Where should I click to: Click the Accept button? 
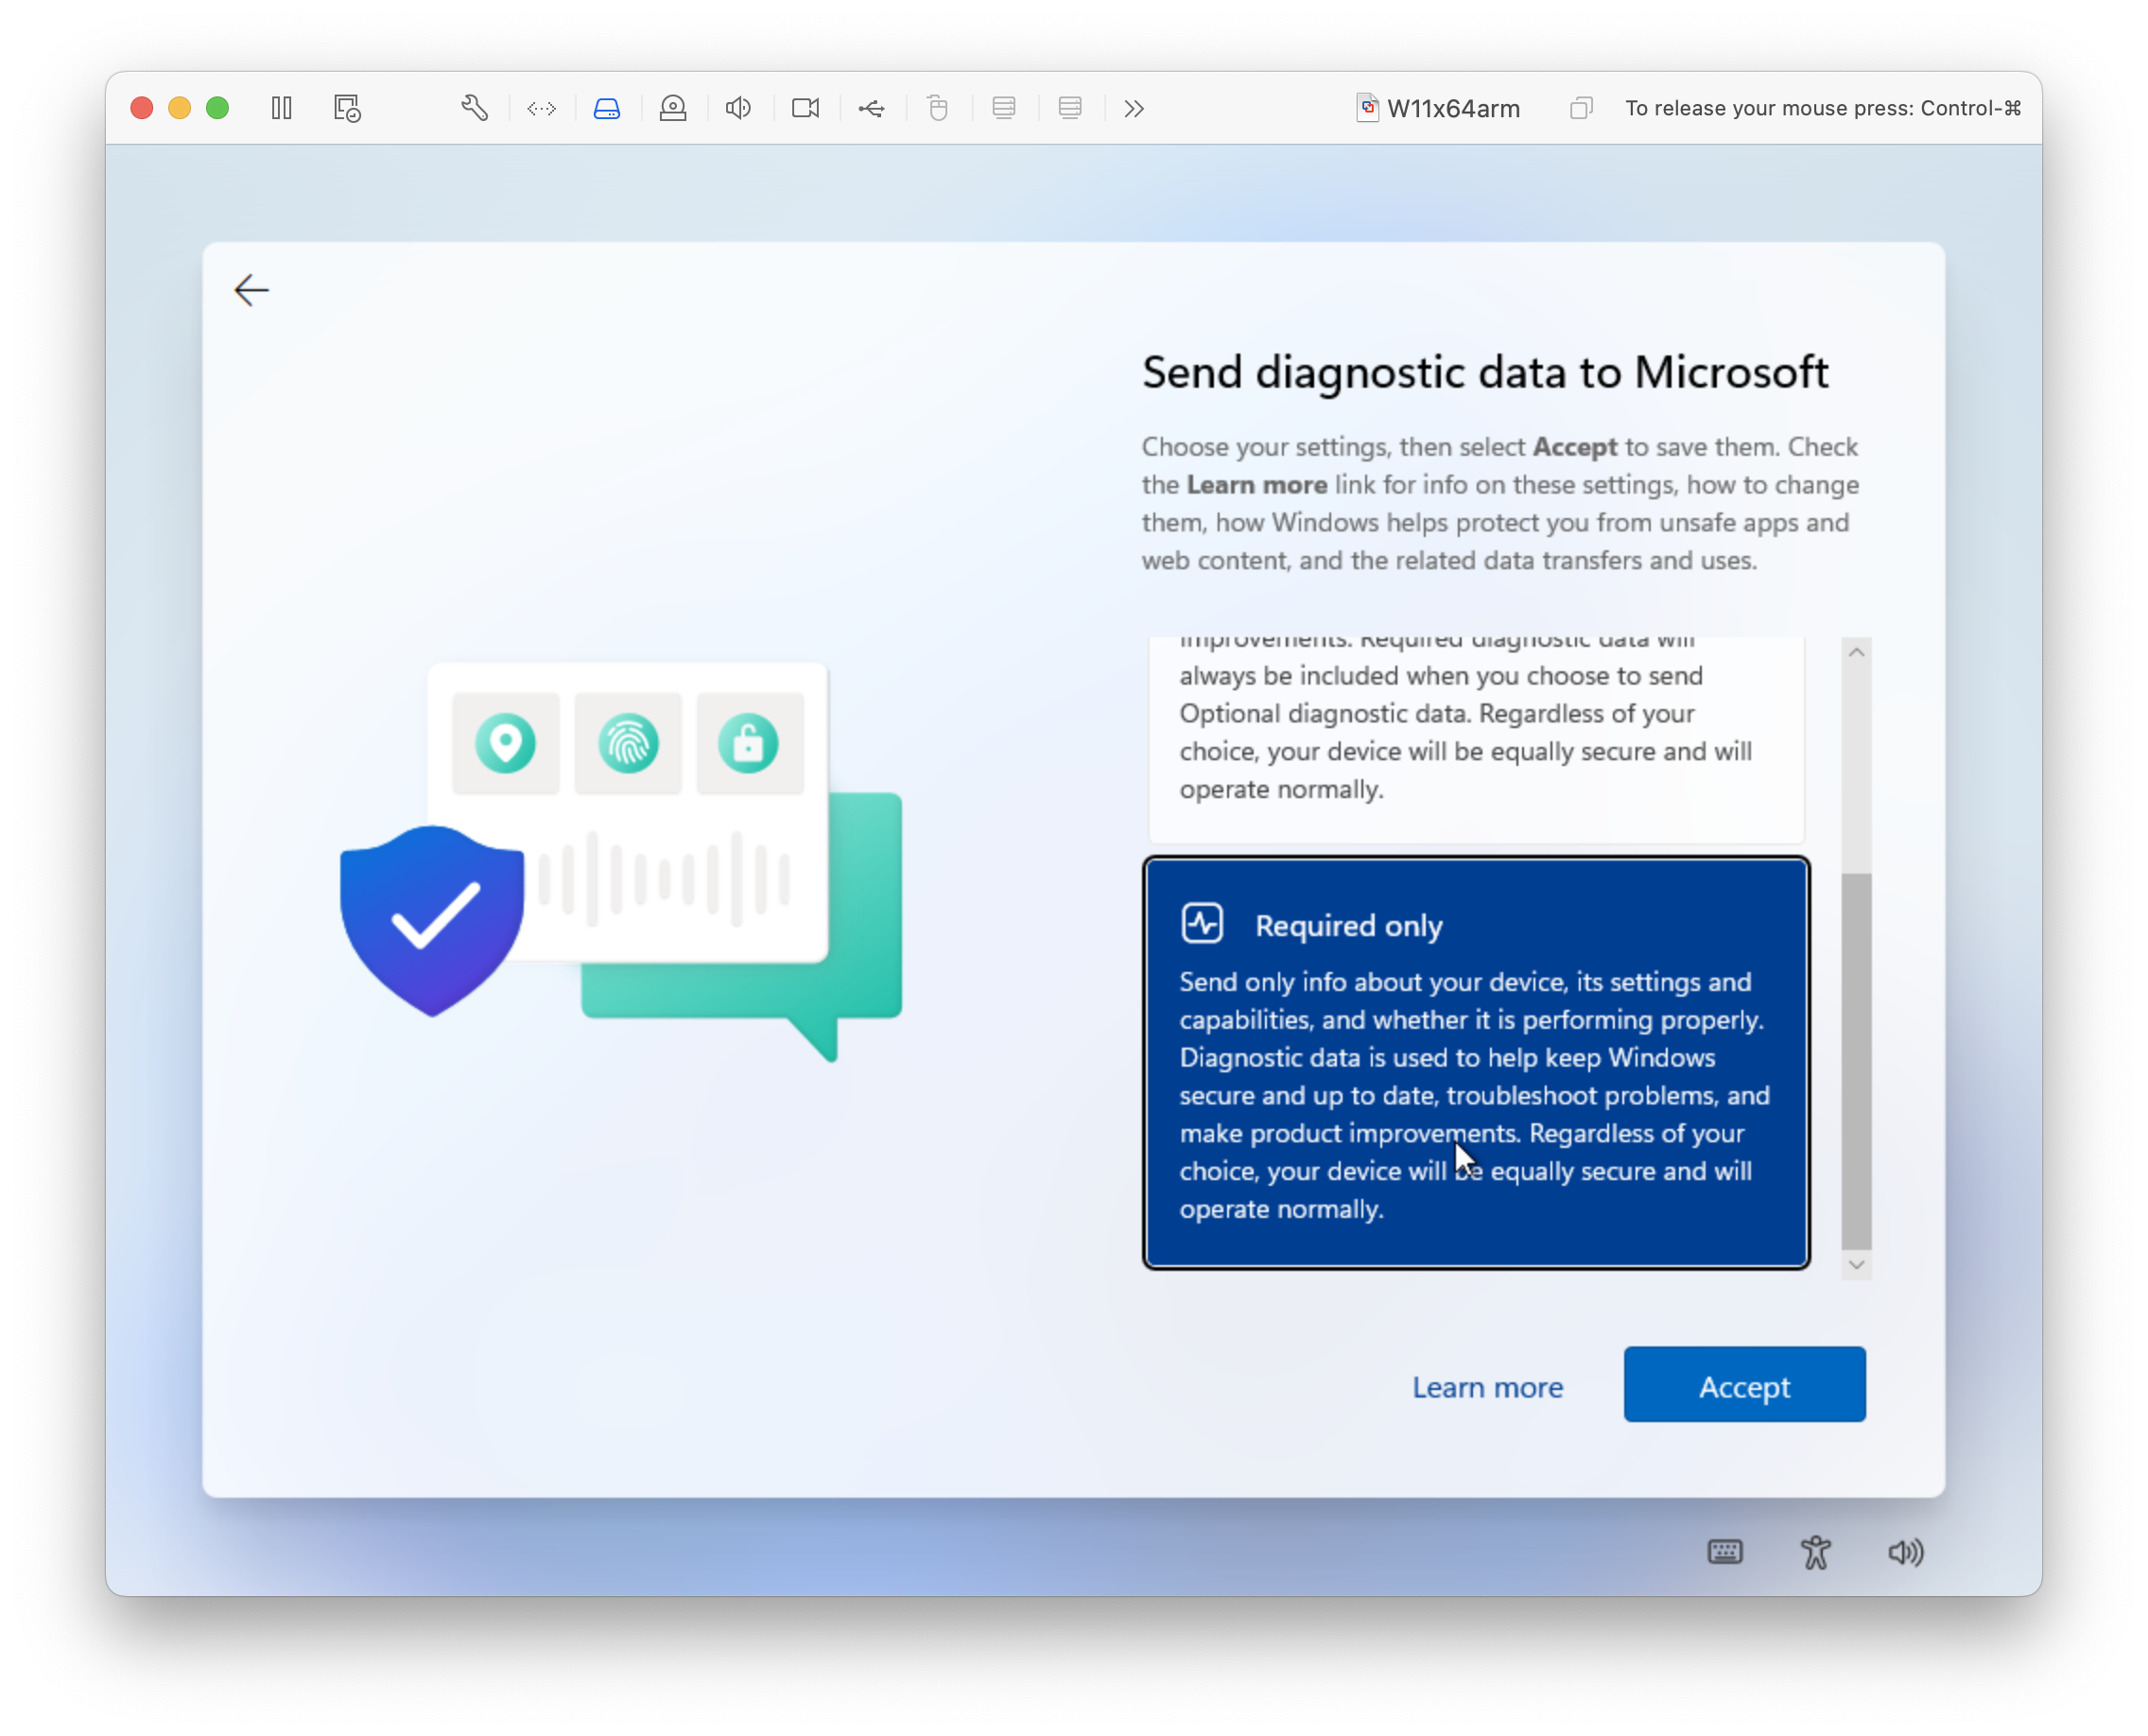click(x=1743, y=1385)
